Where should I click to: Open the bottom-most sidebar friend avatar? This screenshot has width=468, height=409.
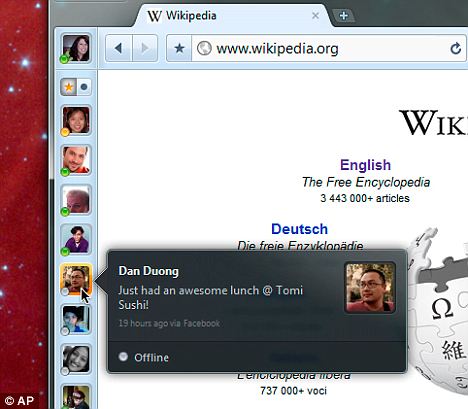pyautogui.click(x=76, y=397)
